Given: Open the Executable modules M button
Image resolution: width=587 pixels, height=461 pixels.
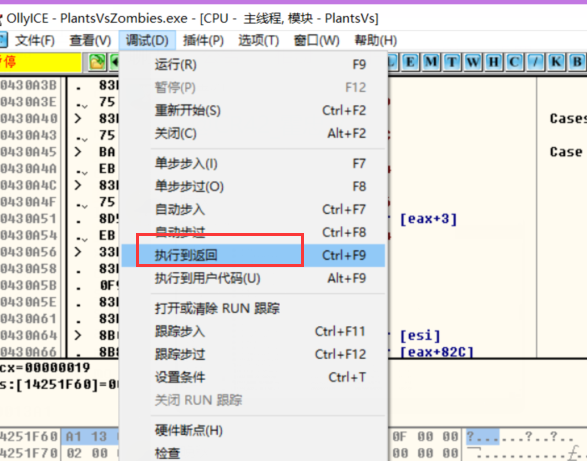Looking at the screenshot, I should [x=431, y=62].
